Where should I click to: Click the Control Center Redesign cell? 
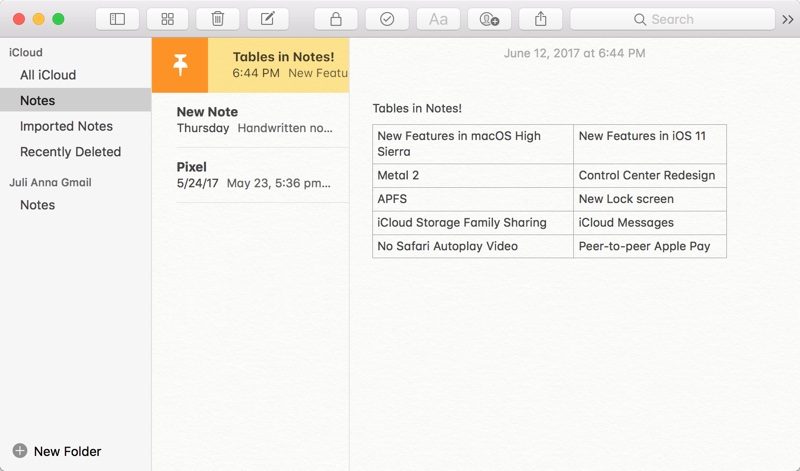(x=650, y=176)
